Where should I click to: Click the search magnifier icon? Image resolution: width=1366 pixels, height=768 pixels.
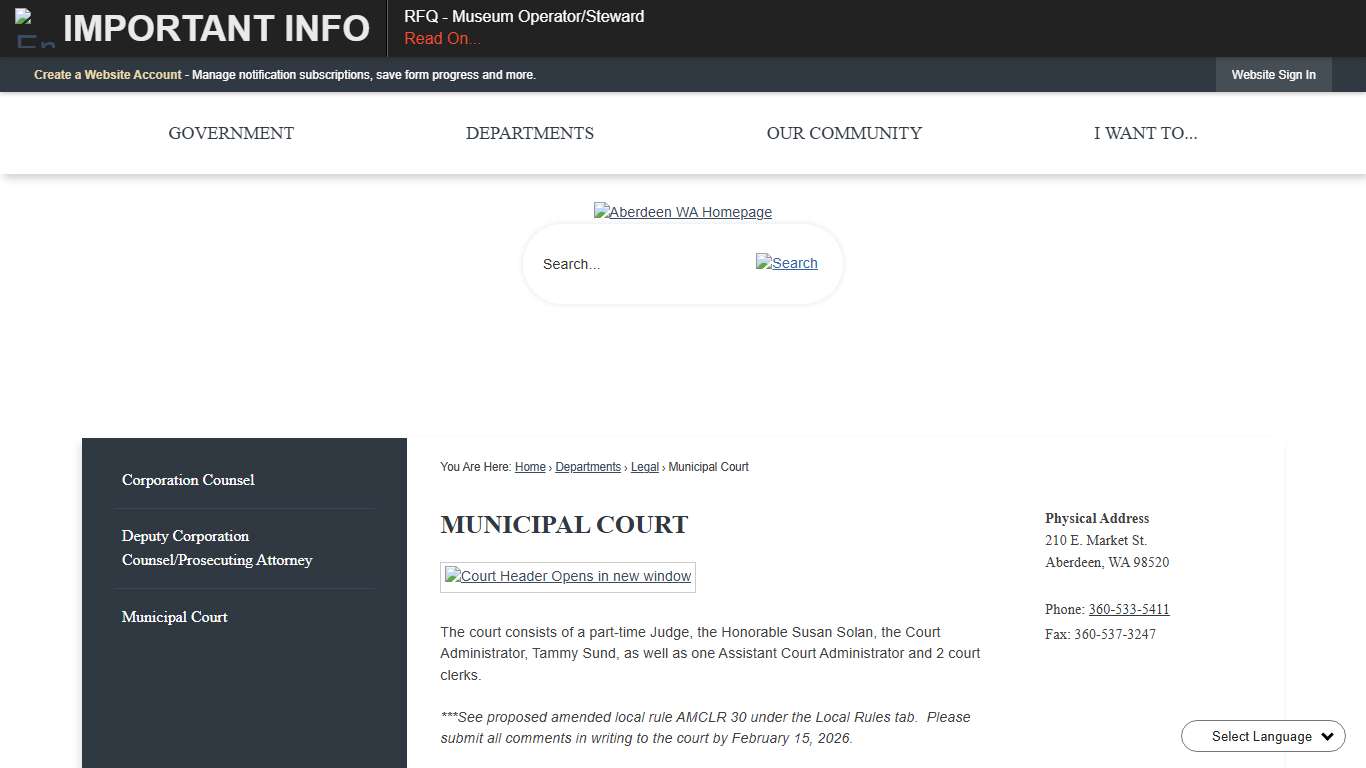786,263
